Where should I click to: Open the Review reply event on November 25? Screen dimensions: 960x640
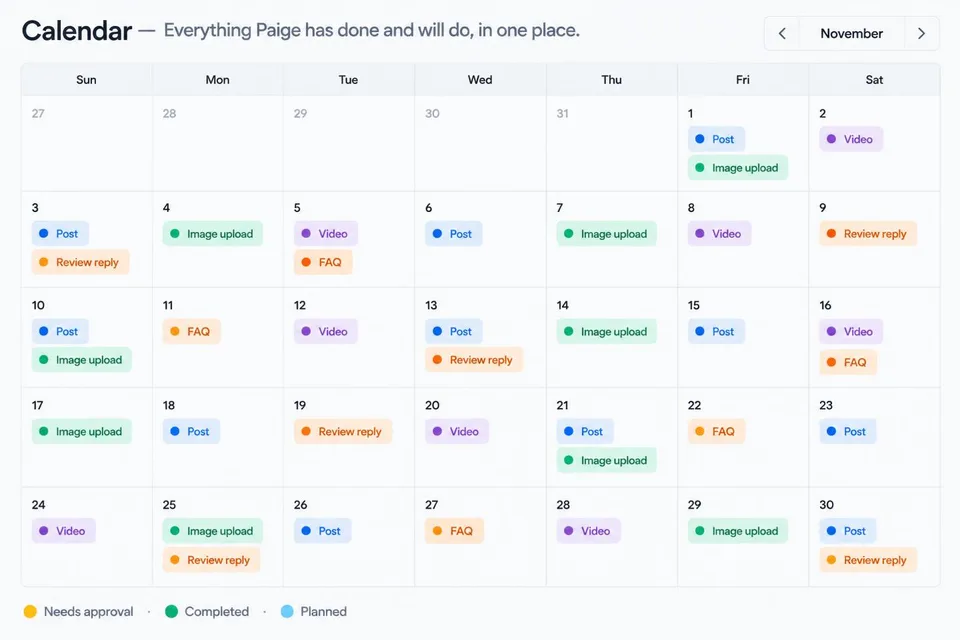click(x=211, y=560)
